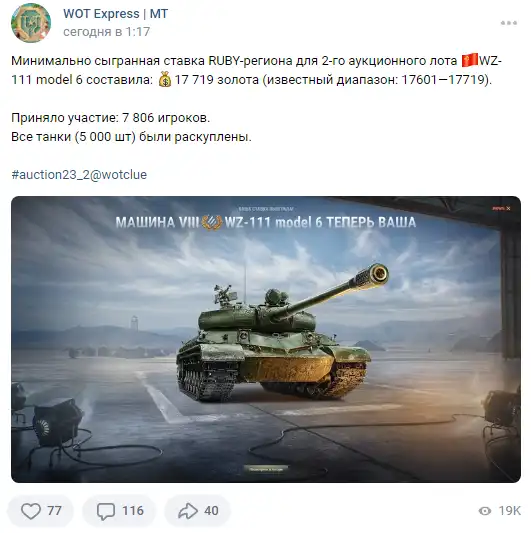This screenshot has width=531, height=533.
Task: Click the comment count 116
Action: point(133,511)
